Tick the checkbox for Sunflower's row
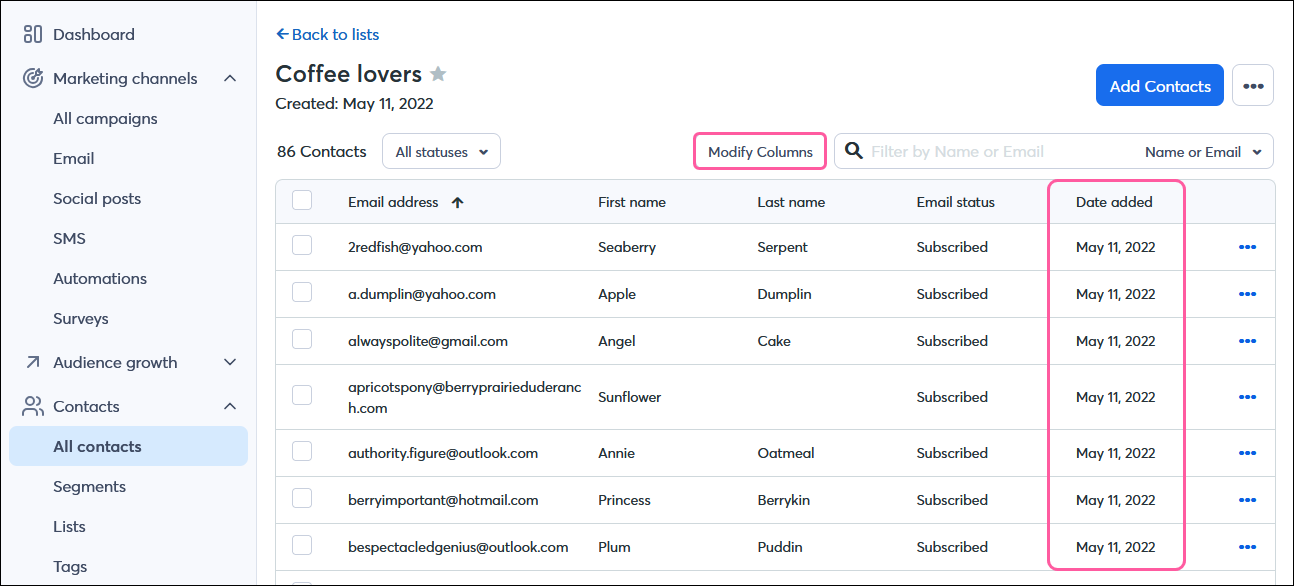Image resolution: width=1294 pixels, height=586 pixels. click(302, 396)
